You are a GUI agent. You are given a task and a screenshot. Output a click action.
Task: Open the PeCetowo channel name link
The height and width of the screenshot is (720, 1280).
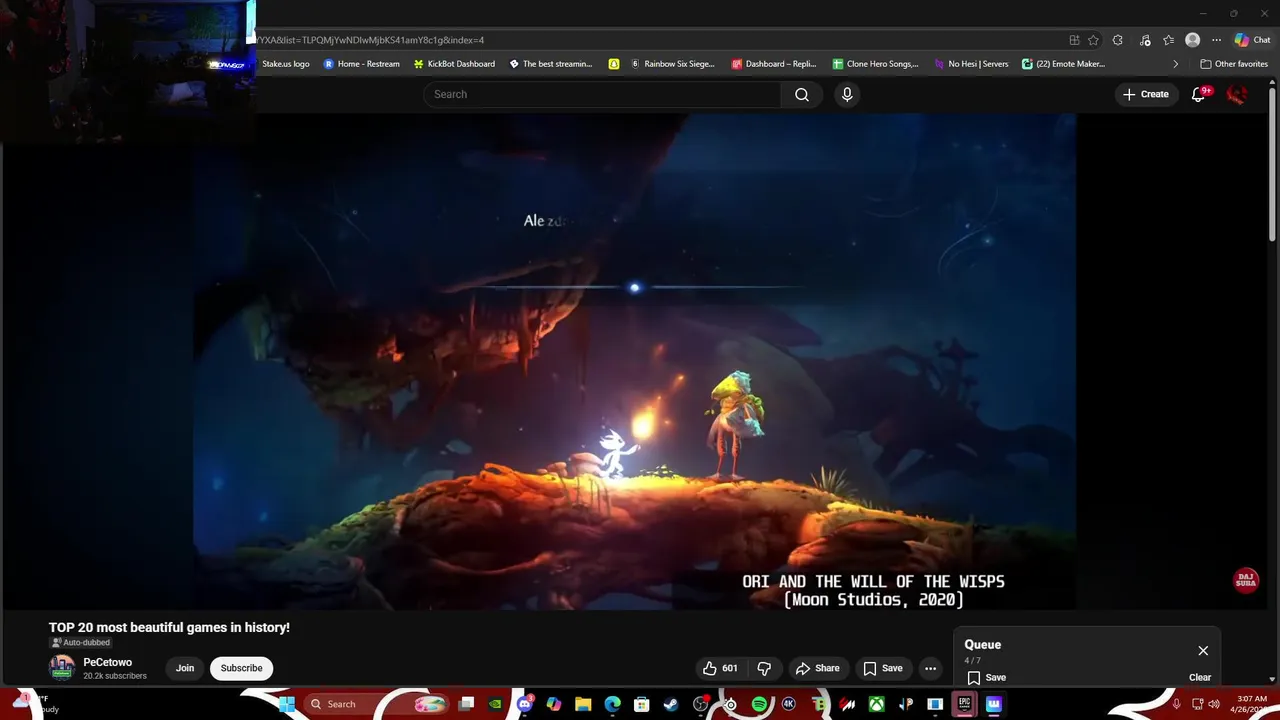(108, 662)
